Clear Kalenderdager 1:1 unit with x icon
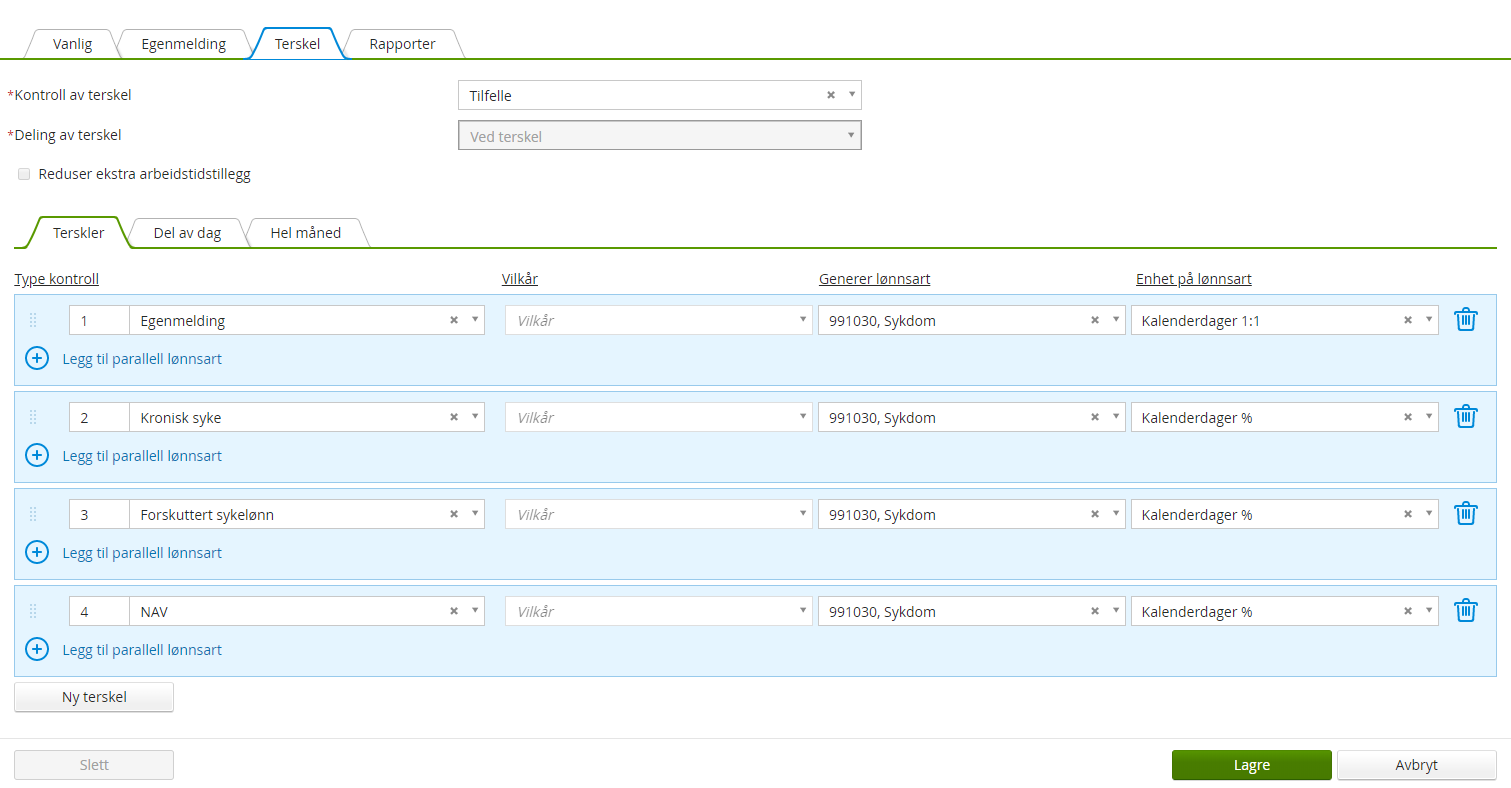This screenshot has height=788, width=1511. click(x=1407, y=320)
